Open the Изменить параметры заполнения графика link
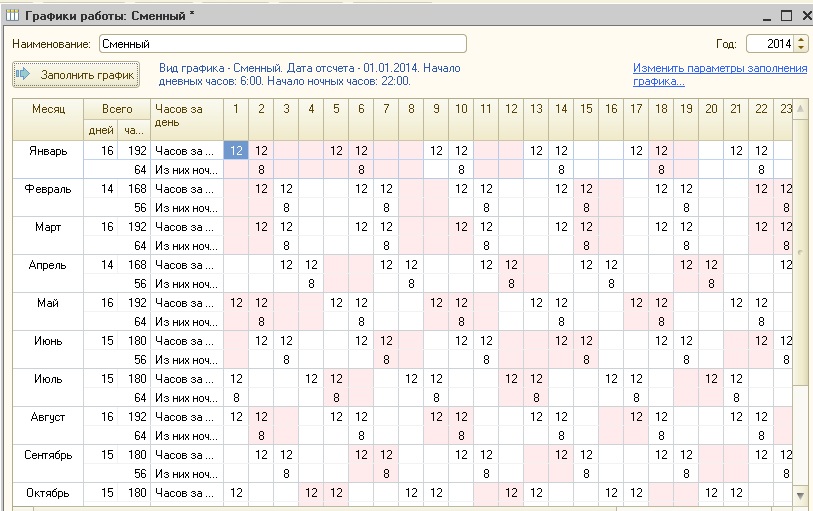Screen dimensions: 813x511 719,75
